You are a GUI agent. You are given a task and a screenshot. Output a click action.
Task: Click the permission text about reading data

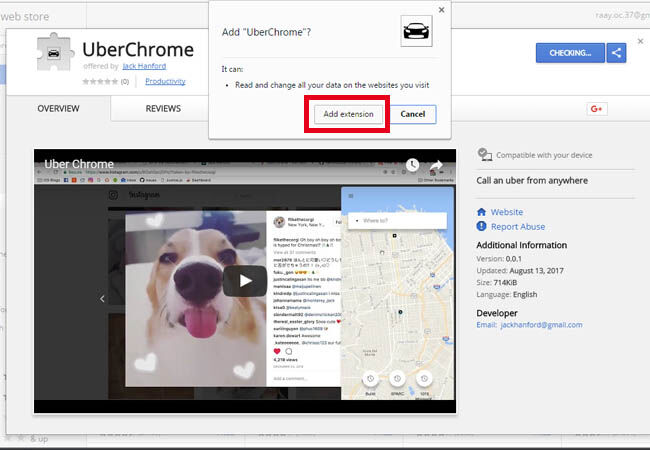[x=332, y=85]
